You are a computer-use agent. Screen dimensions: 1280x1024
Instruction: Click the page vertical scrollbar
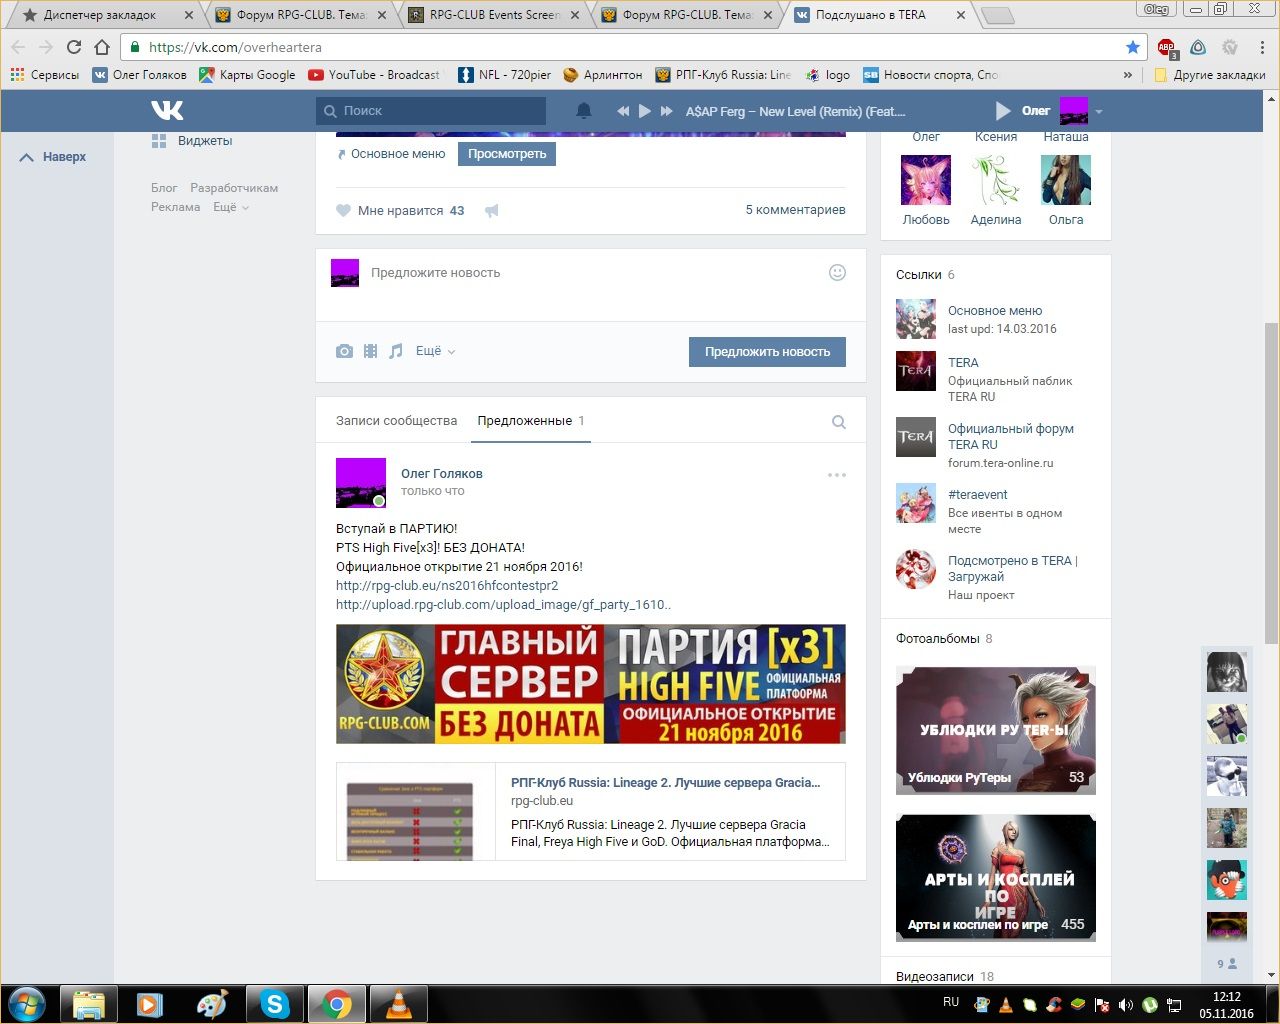pyautogui.click(x=1271, y=483)
